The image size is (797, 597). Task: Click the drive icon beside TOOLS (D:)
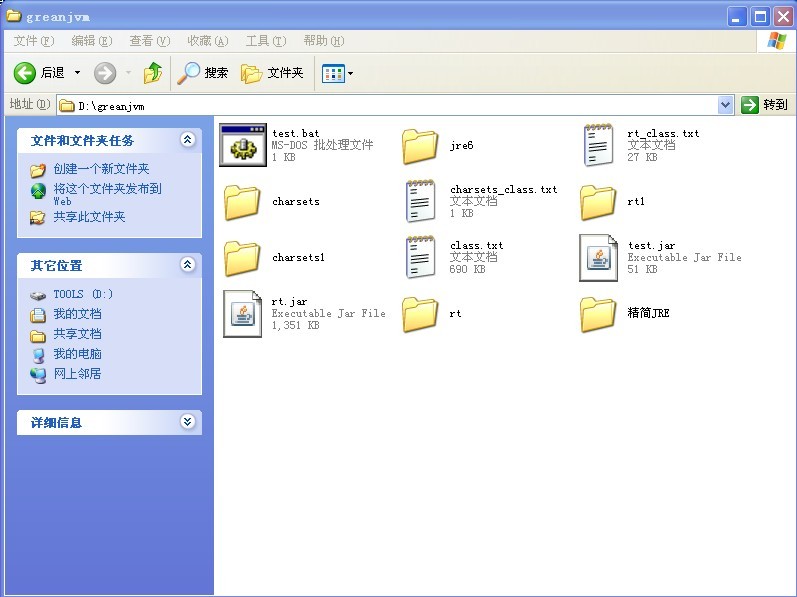pos(38,295)
